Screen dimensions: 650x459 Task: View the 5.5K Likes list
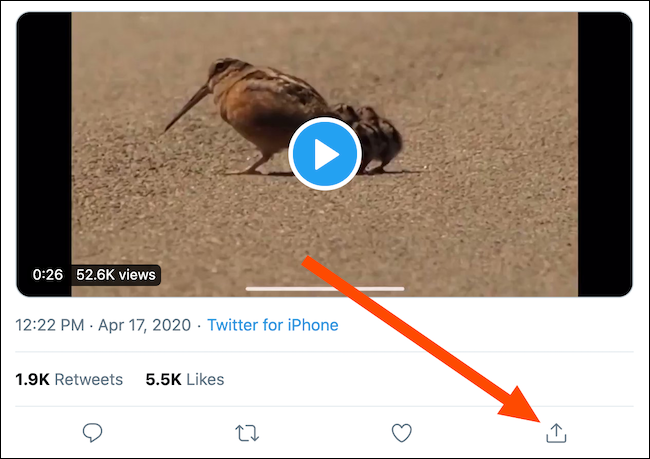[185, 379]
